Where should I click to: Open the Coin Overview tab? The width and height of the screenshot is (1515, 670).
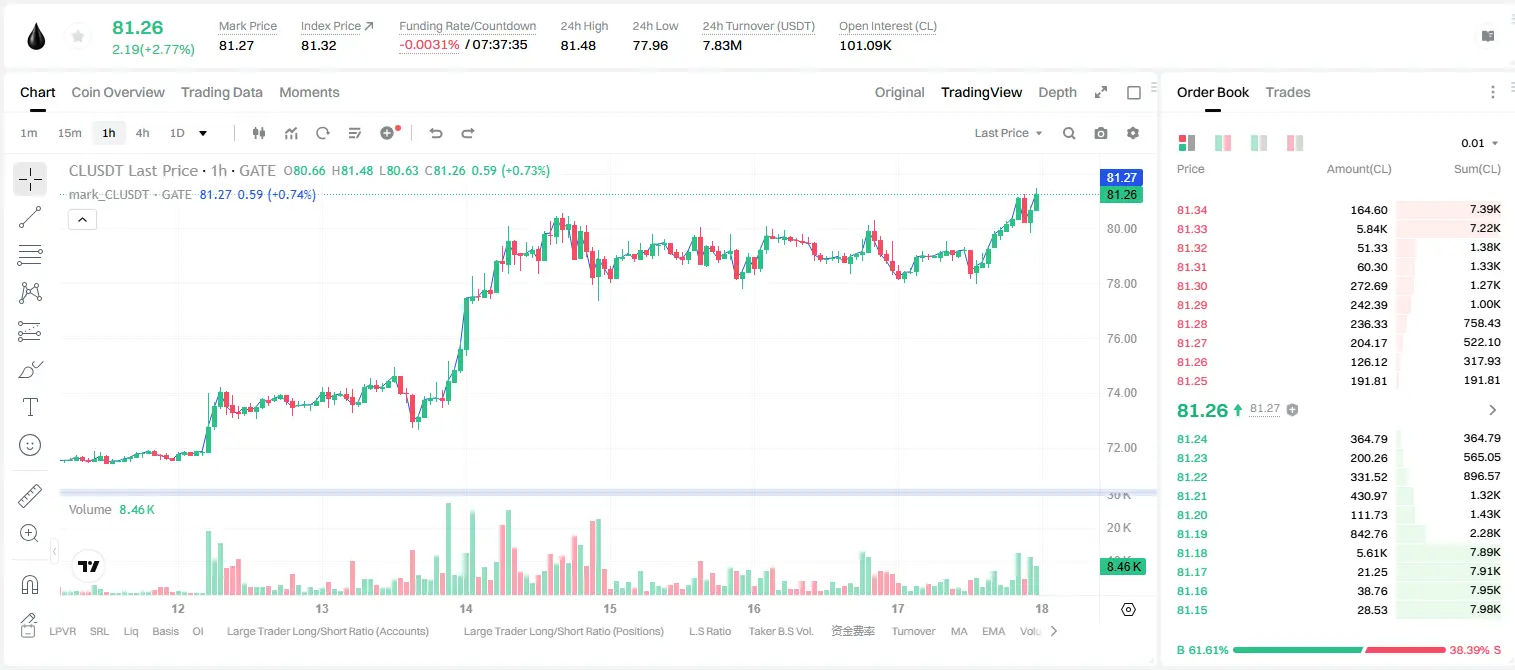point(118,92)
